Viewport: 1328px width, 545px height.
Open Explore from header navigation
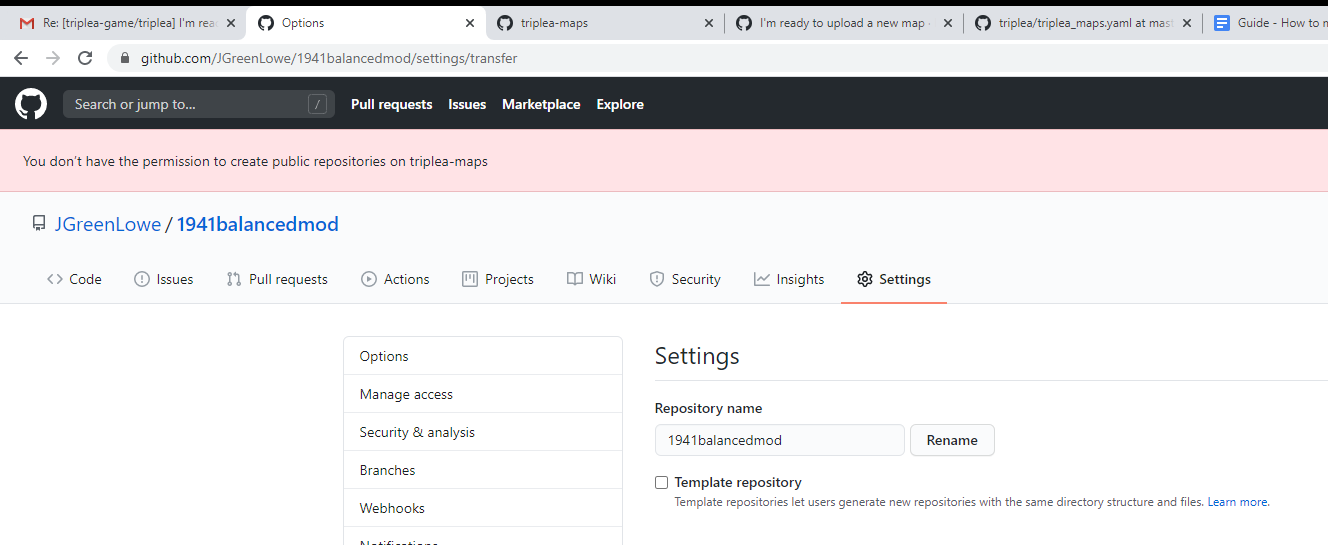pyautogui.click(x=620, y=104)
